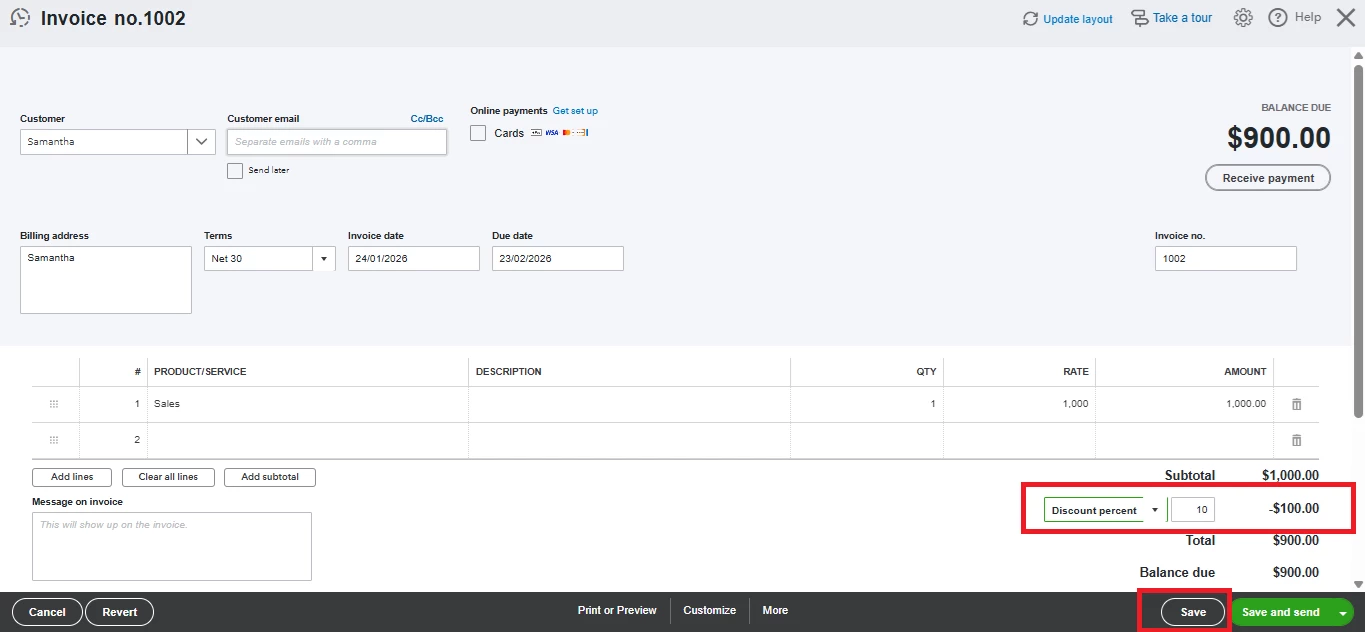The image size is (1365, 632).
Task: Click the Billing address text box
Action: pos(106,280)
